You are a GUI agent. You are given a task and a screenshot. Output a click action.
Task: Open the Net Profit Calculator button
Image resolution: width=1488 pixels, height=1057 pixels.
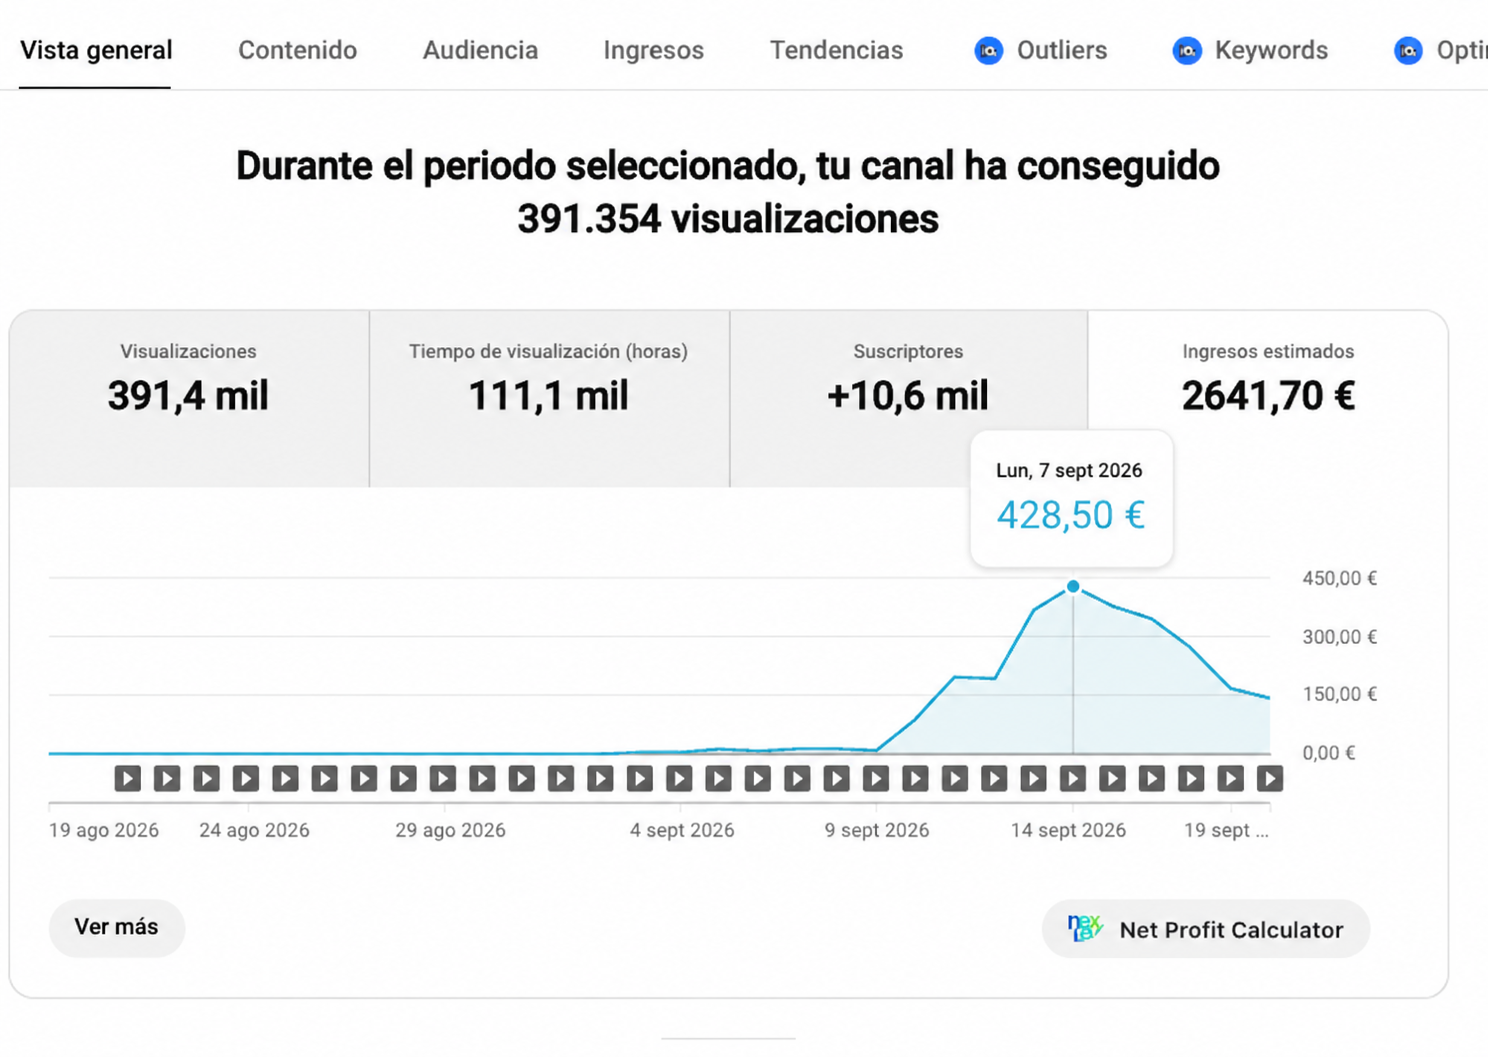point(1206,929)
